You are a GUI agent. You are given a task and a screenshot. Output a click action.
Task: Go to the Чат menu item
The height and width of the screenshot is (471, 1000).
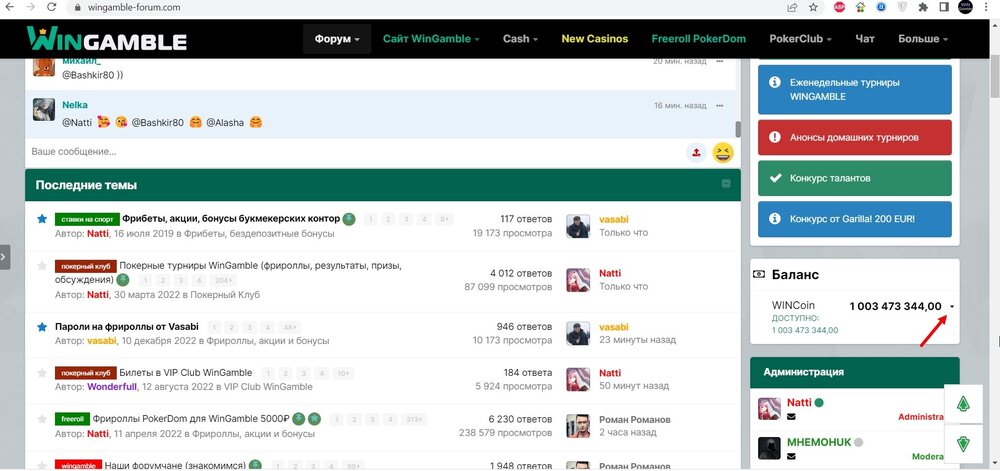pyautogui.click(x=865, y=39)
